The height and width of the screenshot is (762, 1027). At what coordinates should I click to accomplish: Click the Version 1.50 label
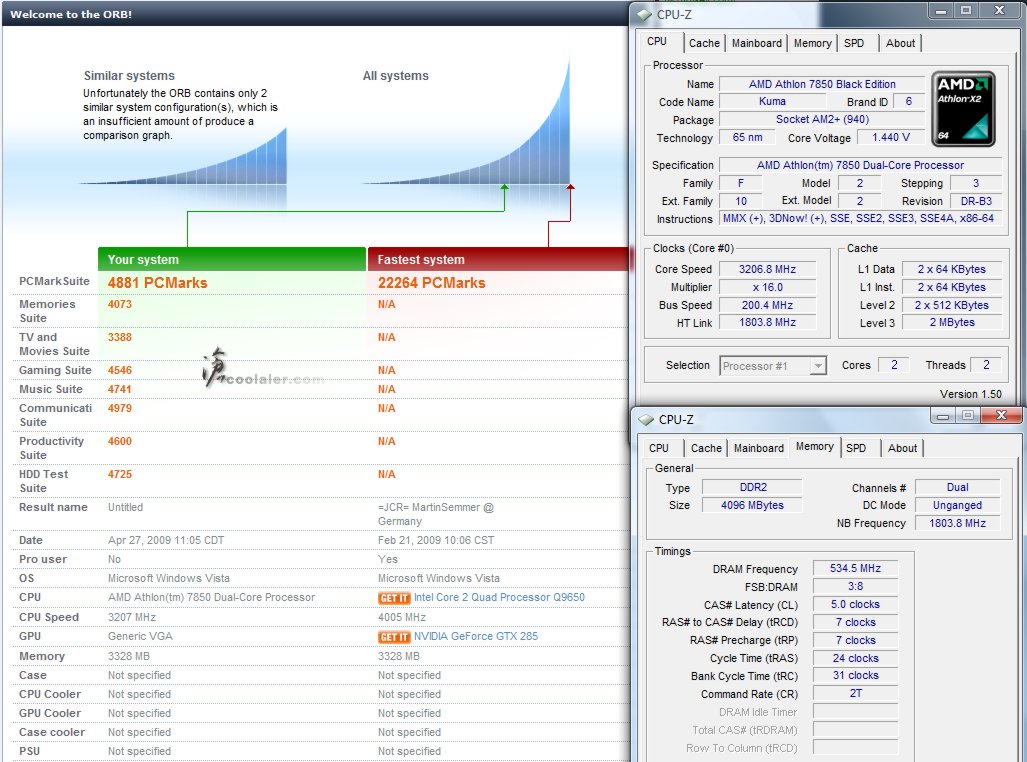pyautogui.click(x=971, y=394)
